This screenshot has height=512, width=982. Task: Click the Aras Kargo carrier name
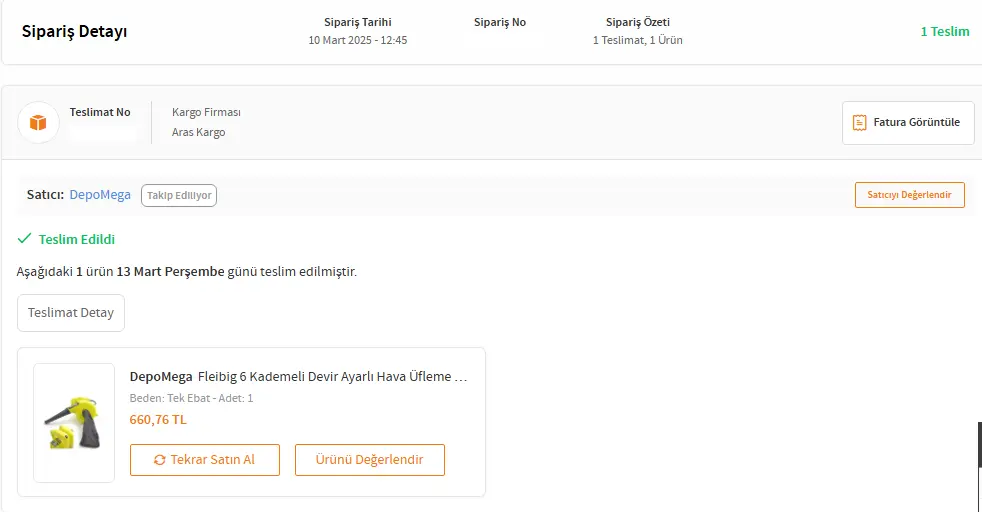click(x=199, y=133)
